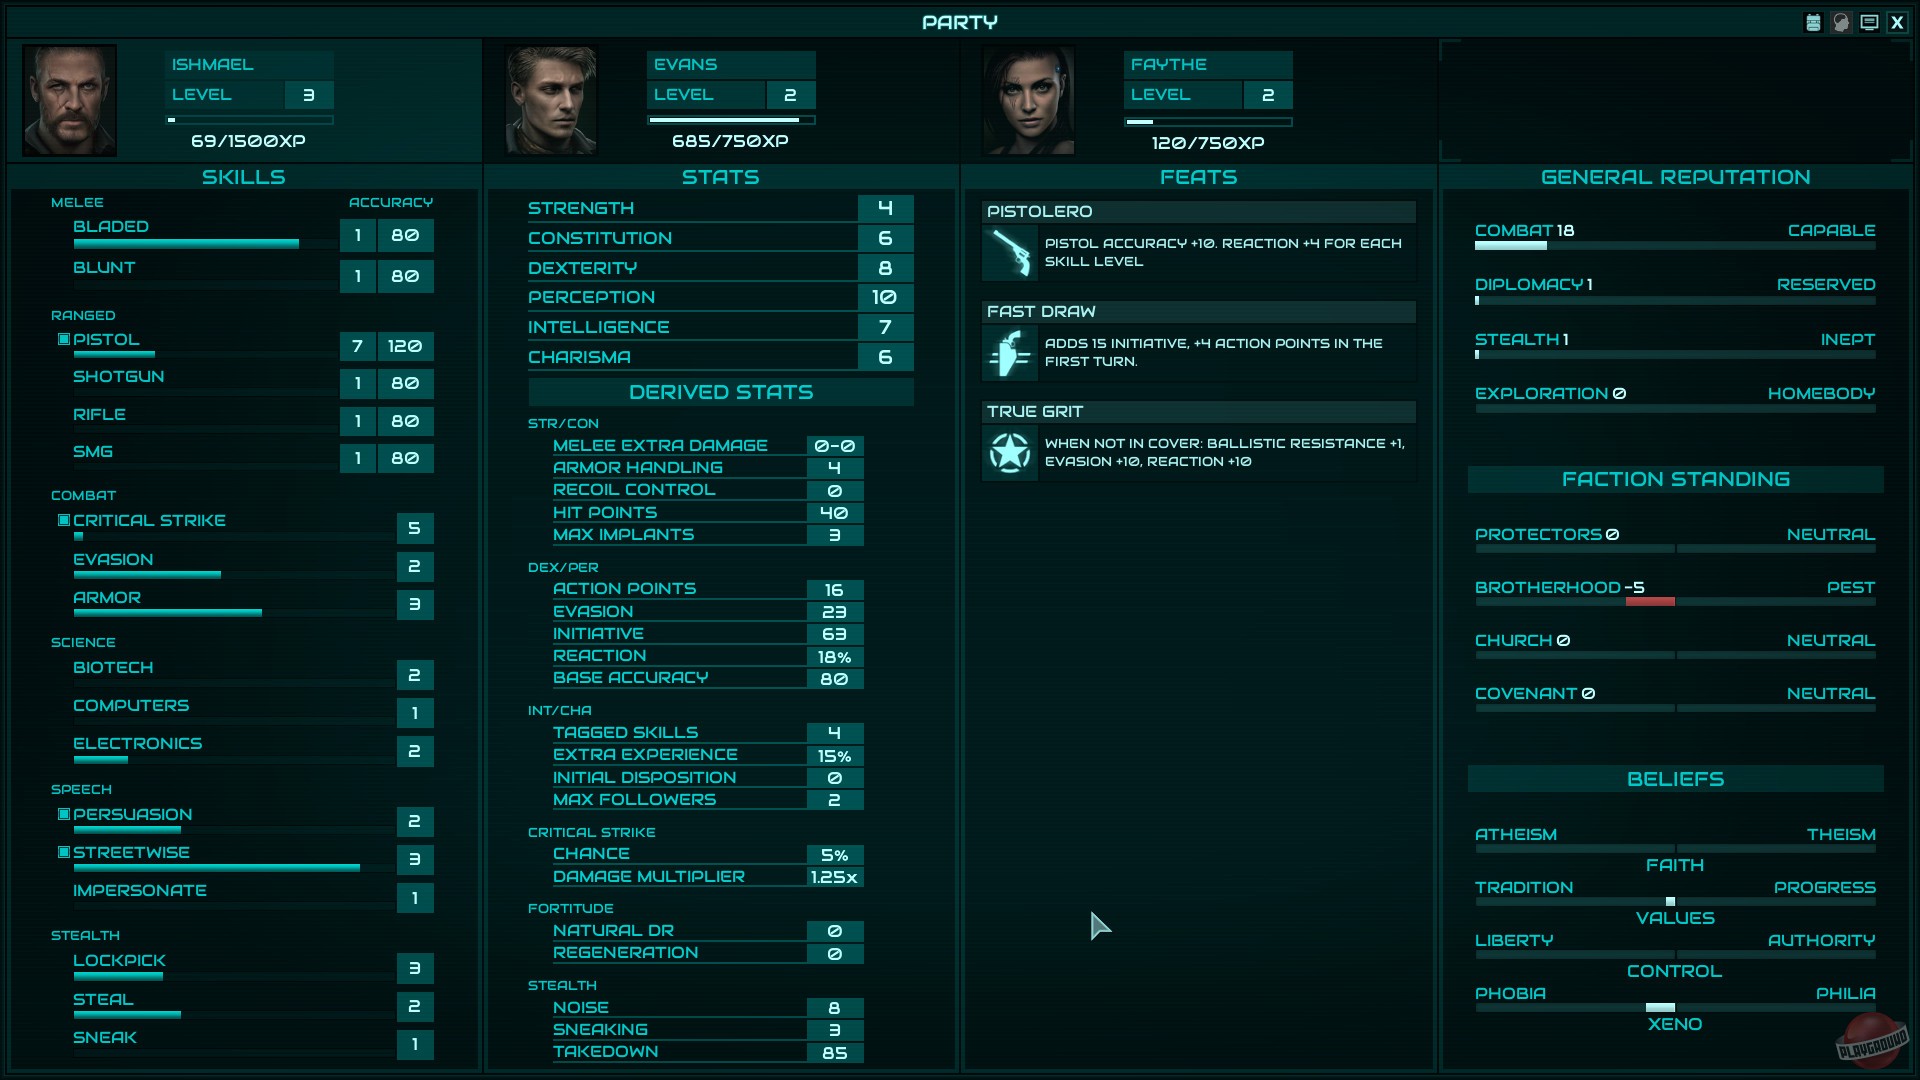This screenshot has width=1920, height=1080.
Task: Select the character head profile icon
Action: click(x=1841, y=22)
